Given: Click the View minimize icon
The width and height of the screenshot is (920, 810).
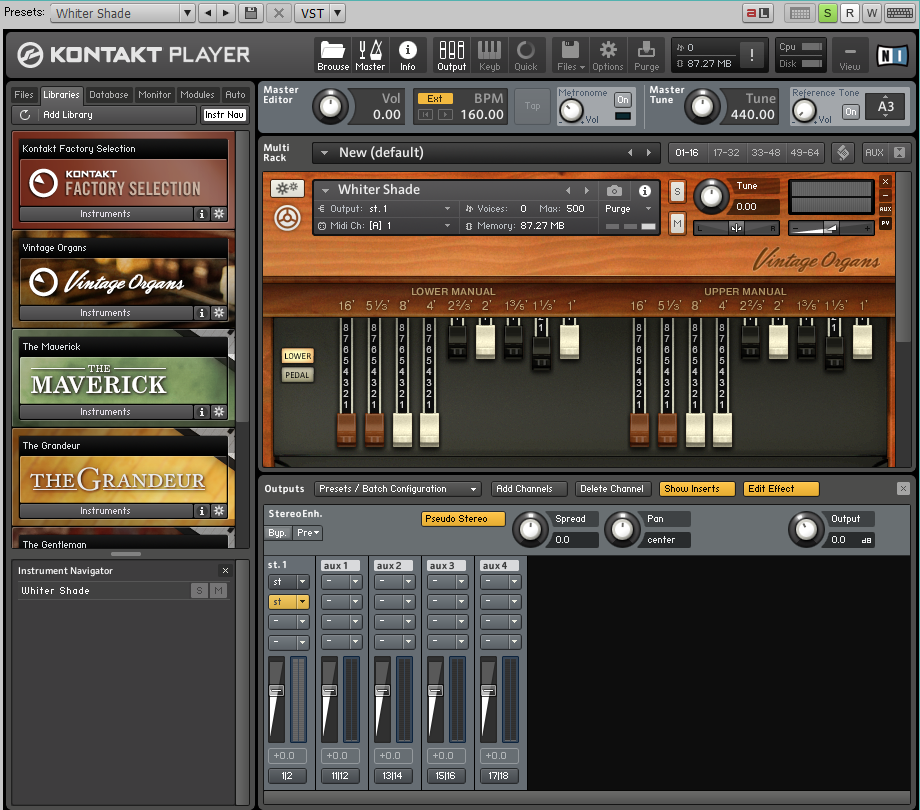Looking at the screenshot, I should click(x=850, y=55).
